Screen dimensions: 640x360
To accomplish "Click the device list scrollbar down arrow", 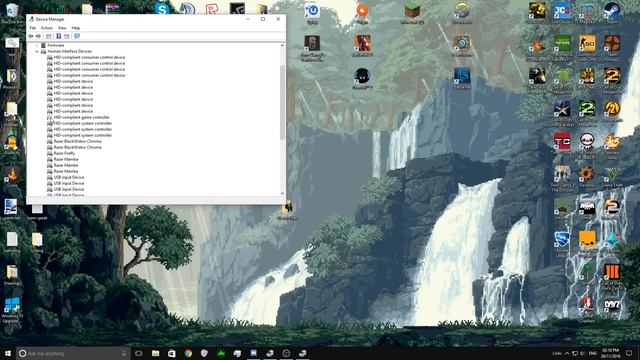I will pos(282,194).
